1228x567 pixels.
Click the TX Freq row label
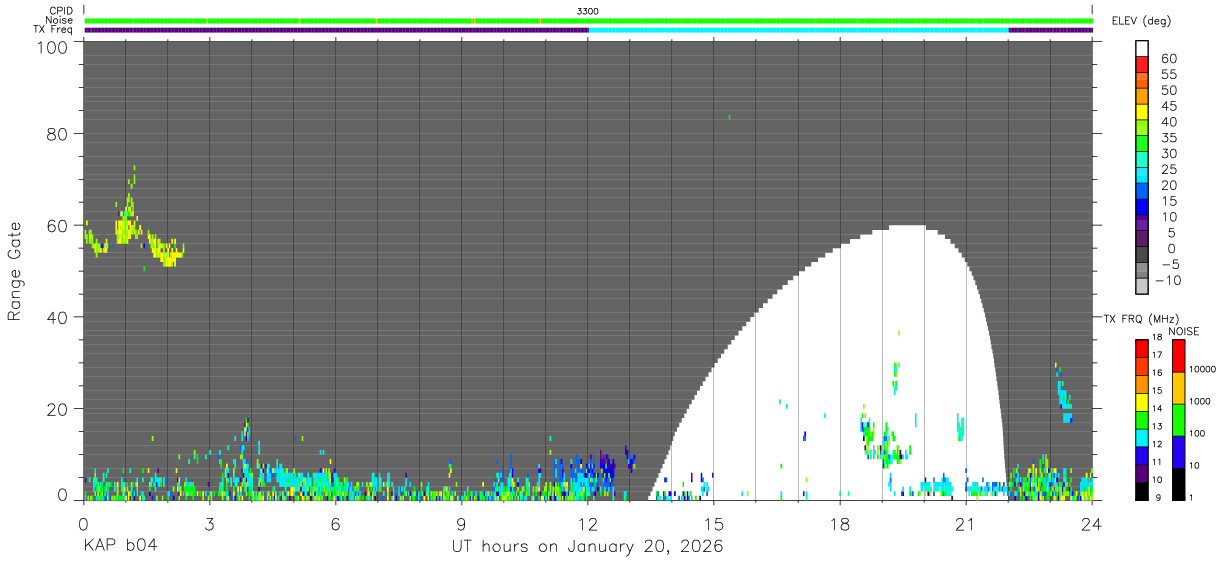54,30
